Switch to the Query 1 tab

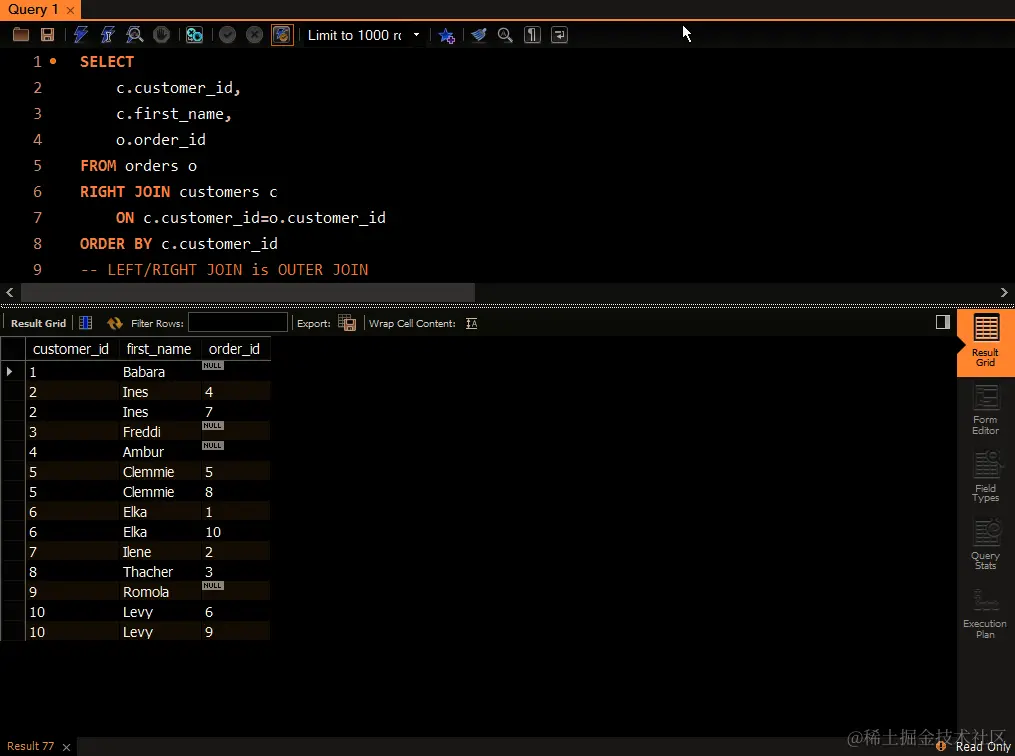point(32,9)
